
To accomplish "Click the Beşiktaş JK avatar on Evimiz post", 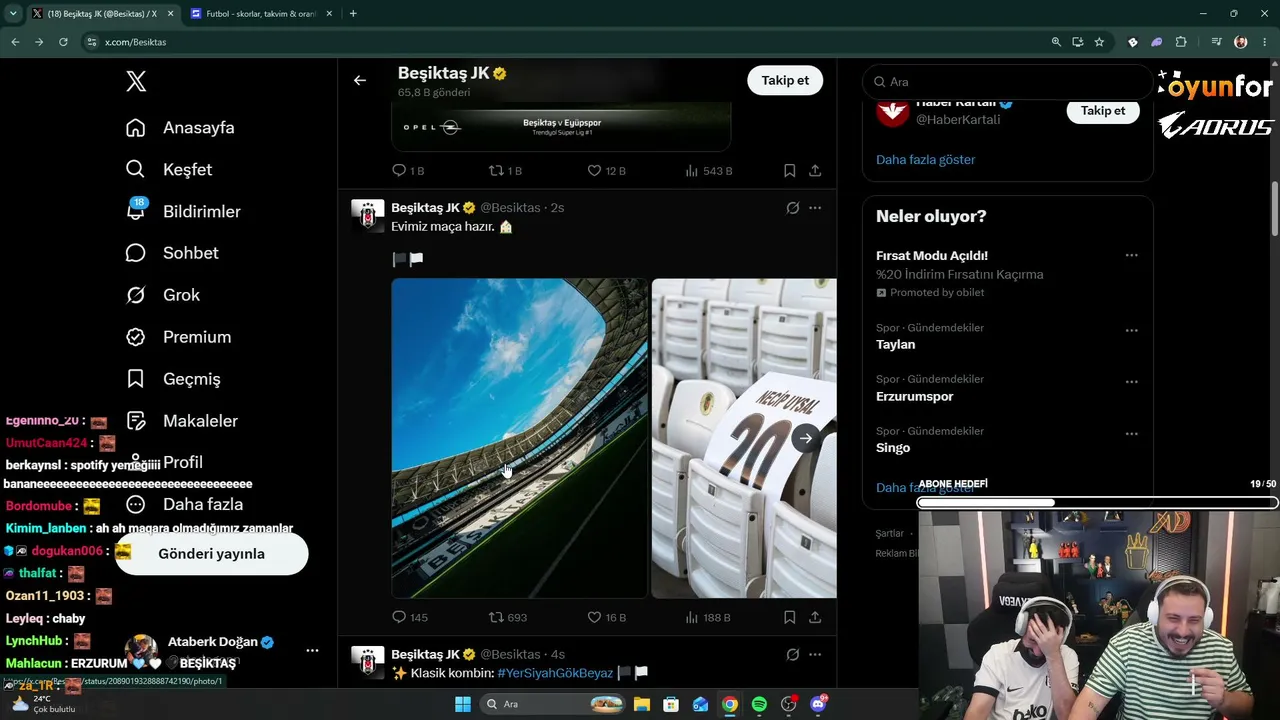I will [368, 215].
